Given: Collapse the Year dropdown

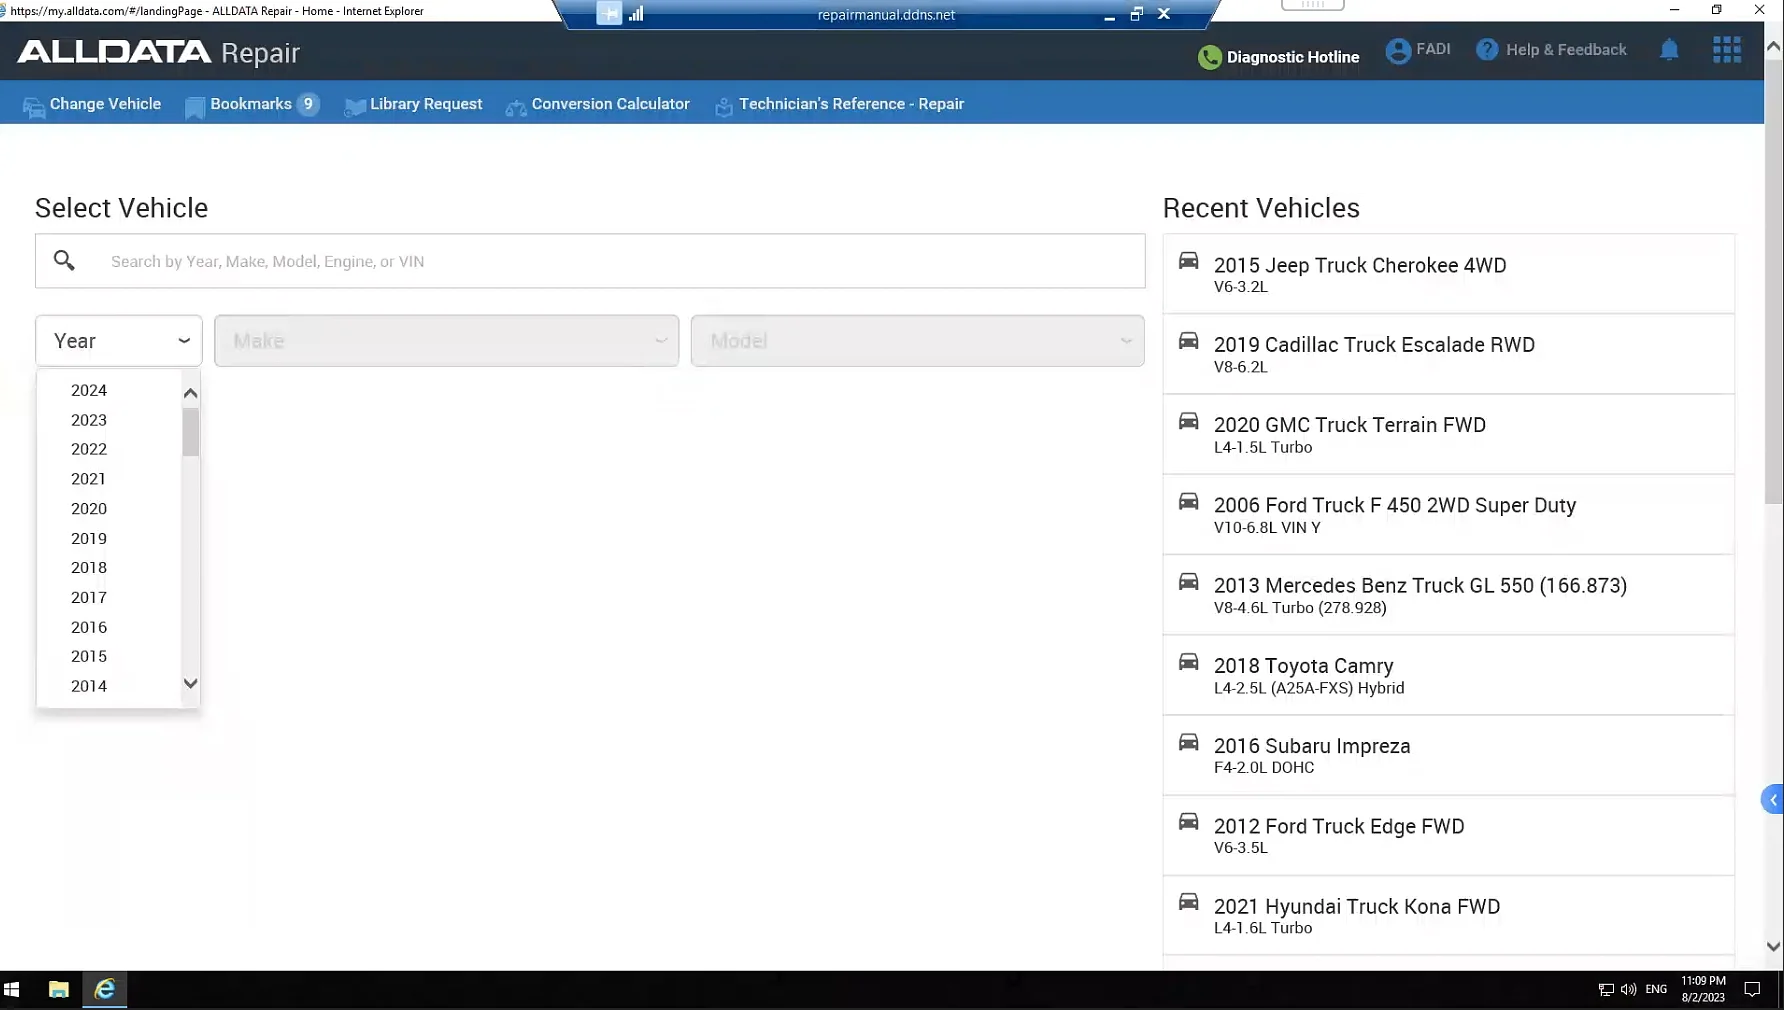Looking at the screenshot, I should (x=119, y=341).
